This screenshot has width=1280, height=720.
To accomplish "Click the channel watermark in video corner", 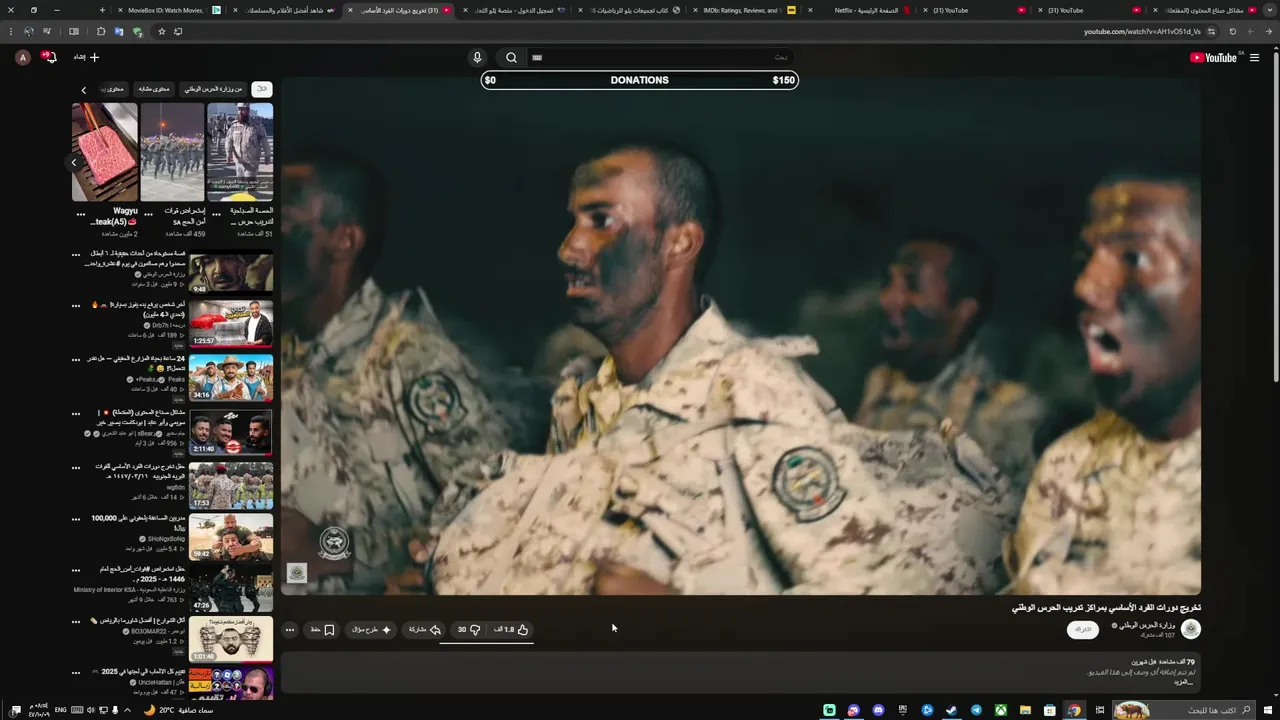I will tap(297, 572).
